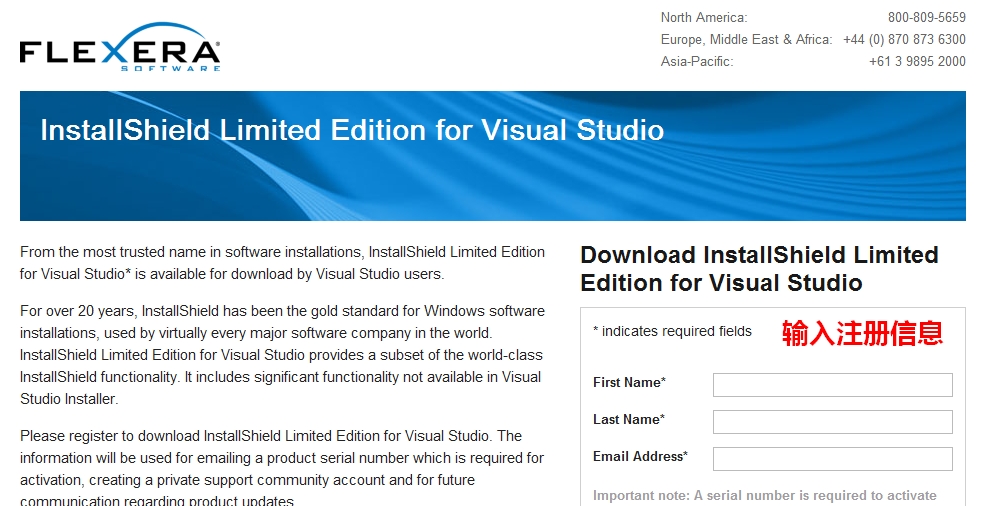Click the 'First Name*' label
Viewport: 992px width, 506px height.
pos(629,382)
